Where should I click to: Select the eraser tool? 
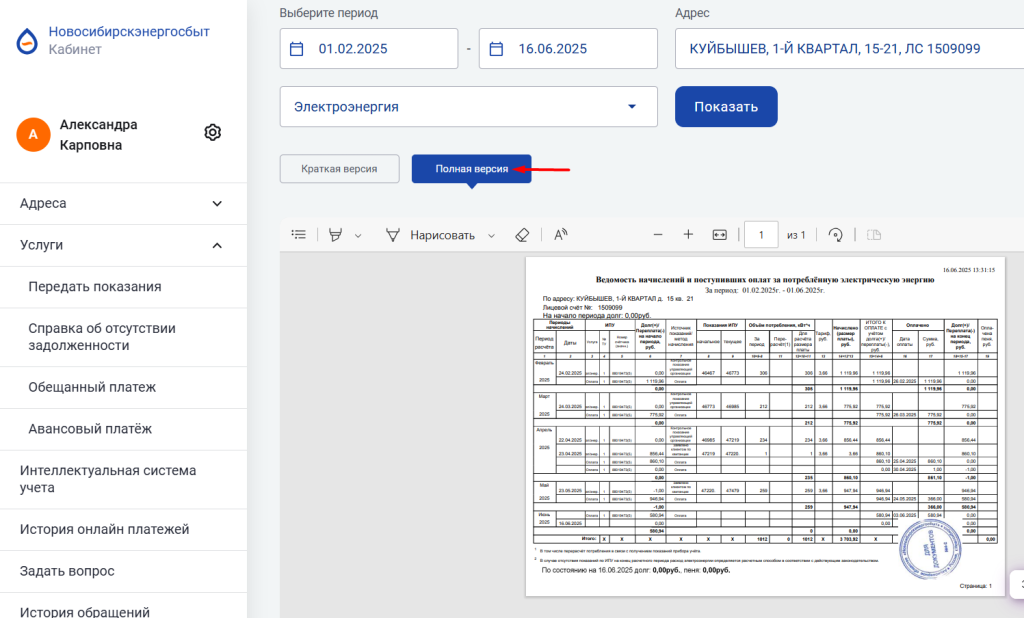coord(521,235)
